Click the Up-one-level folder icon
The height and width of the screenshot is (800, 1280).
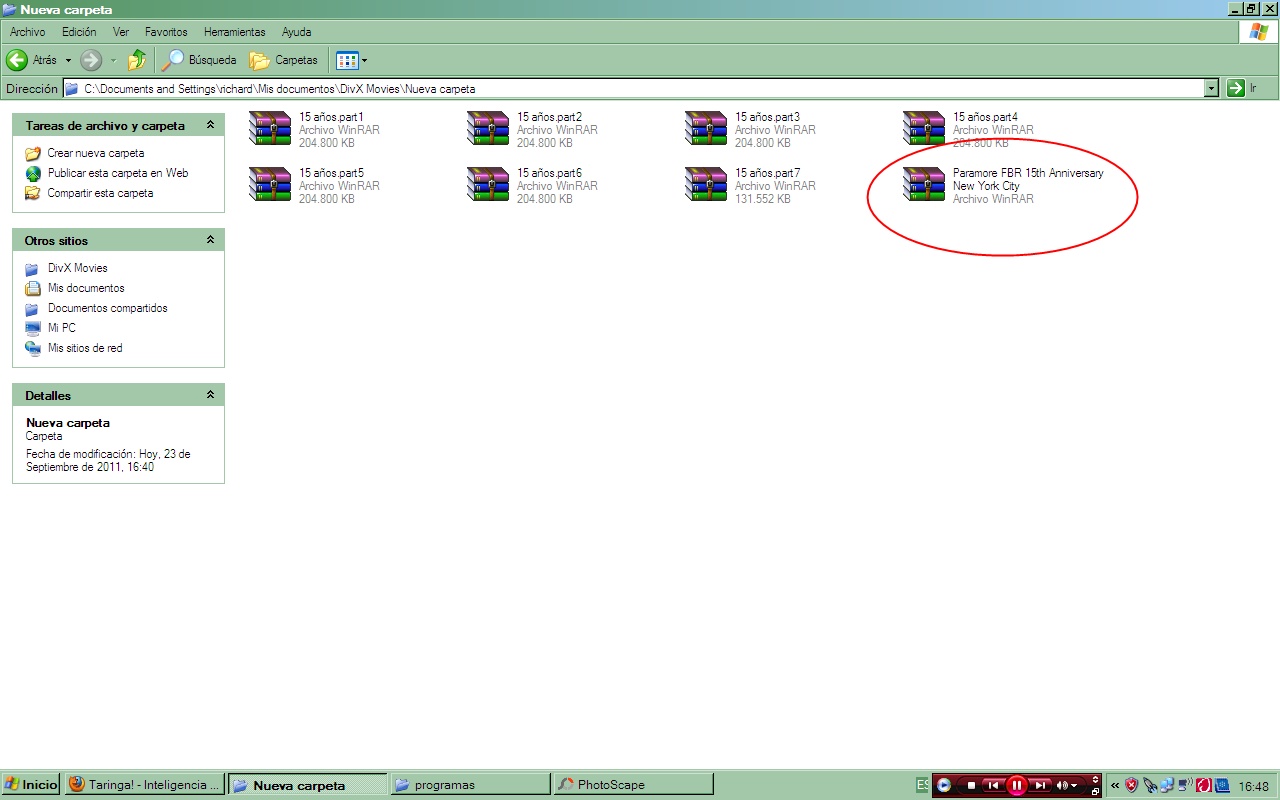(137, 60)
